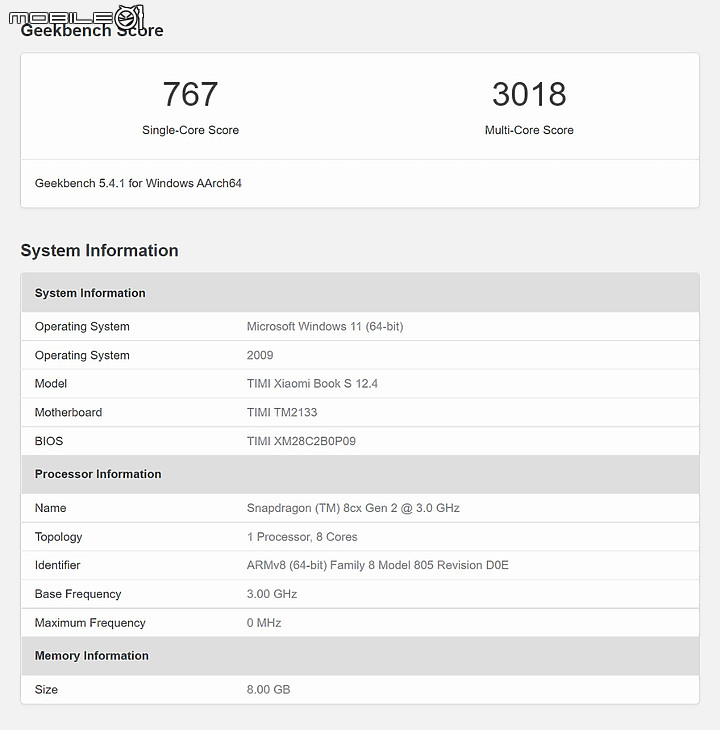Select the 3.00 GHz base frequency value
This screenshot has width=720, height=730.
click(272, 594)
